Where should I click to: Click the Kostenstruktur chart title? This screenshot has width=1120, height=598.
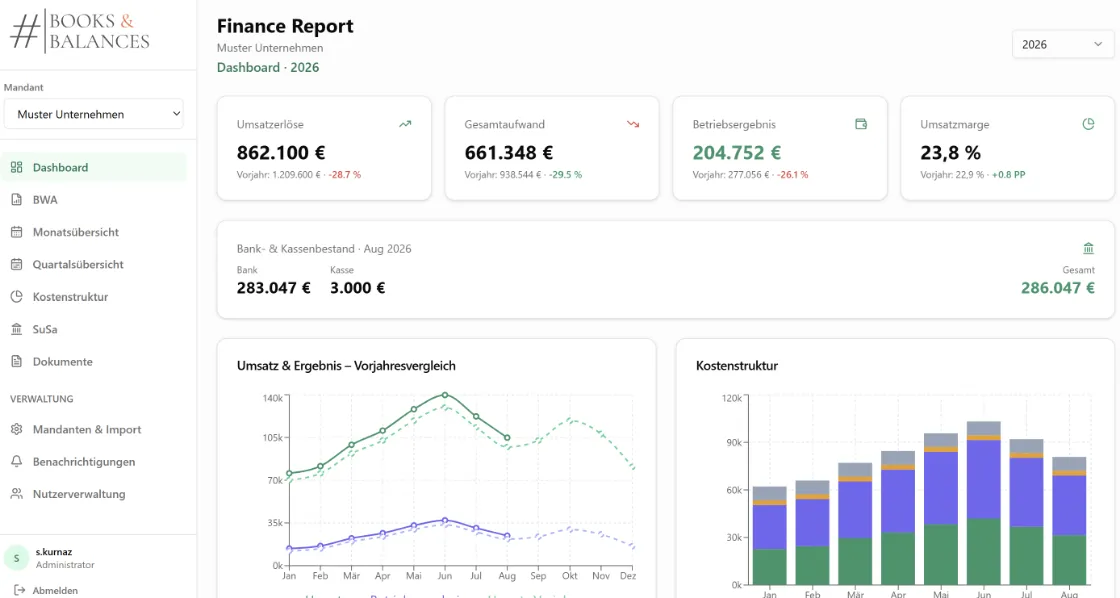click(x=736, y=365)
